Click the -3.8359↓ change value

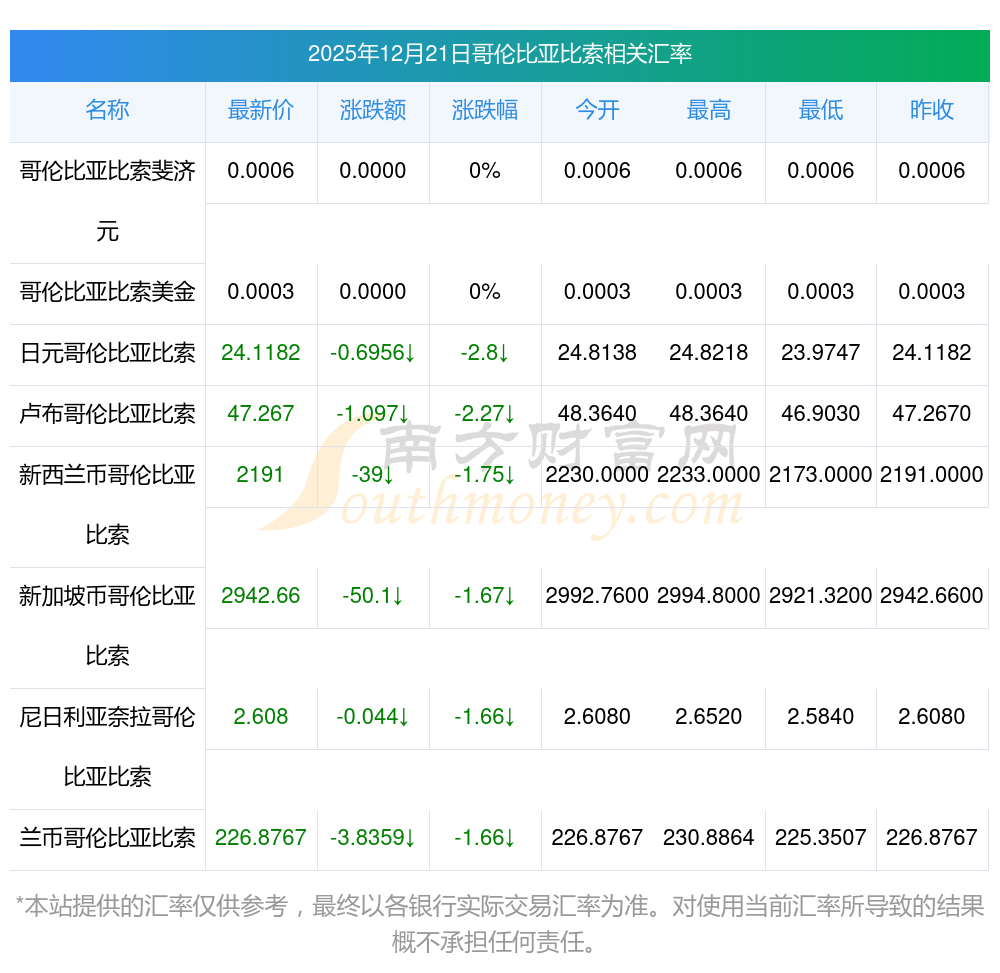[x=372, y=838]
